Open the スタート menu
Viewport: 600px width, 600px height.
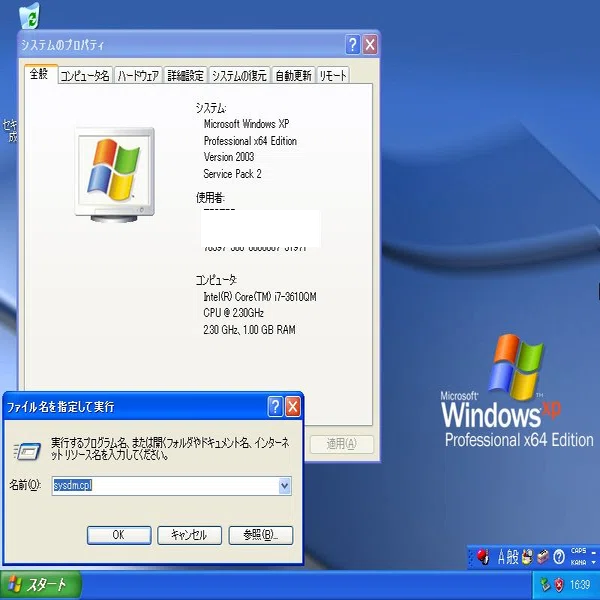click(40, 585)
